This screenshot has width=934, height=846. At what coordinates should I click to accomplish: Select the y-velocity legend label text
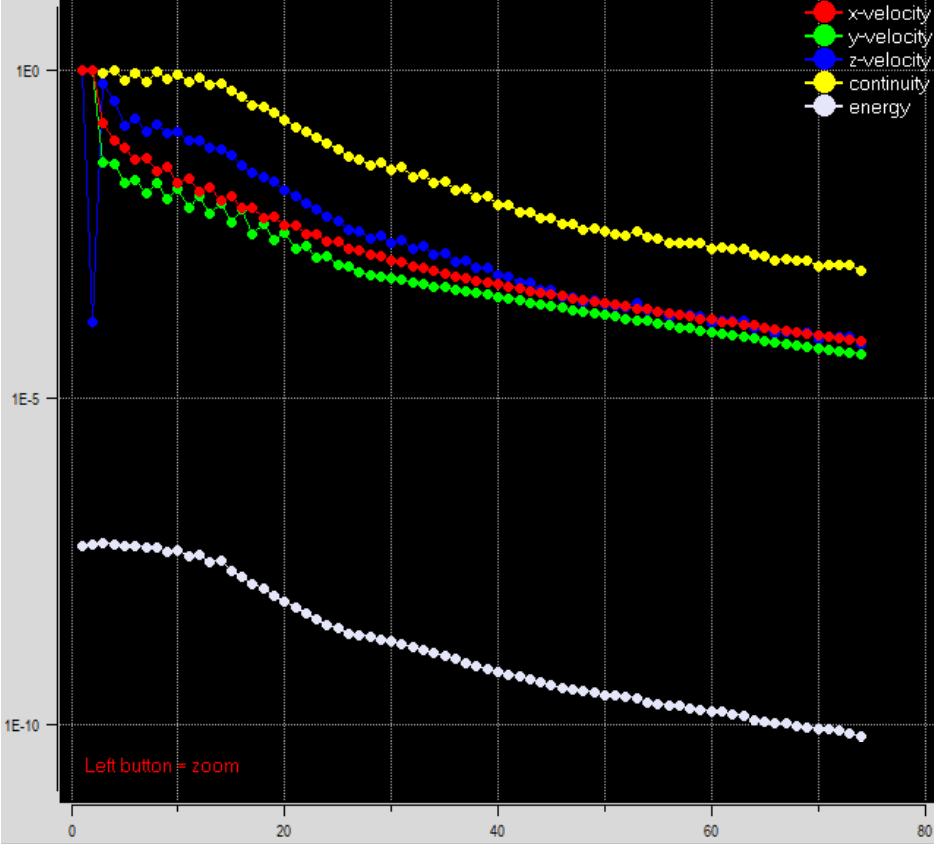tap(888, 37)
